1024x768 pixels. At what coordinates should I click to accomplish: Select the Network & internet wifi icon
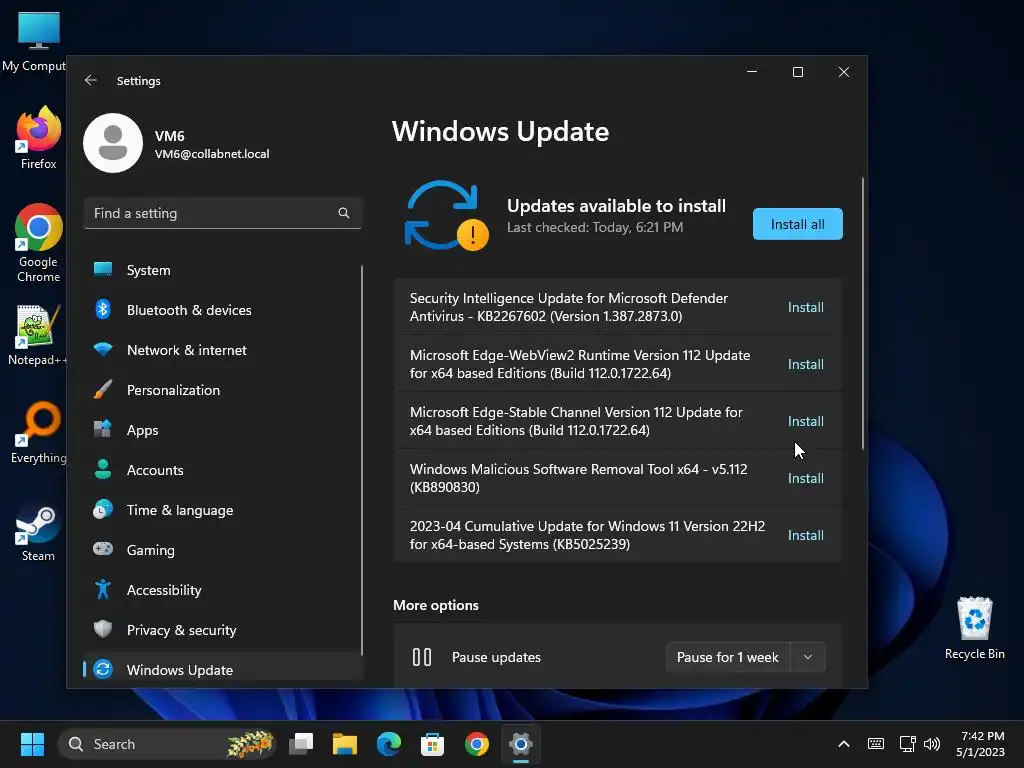[103, 349]
